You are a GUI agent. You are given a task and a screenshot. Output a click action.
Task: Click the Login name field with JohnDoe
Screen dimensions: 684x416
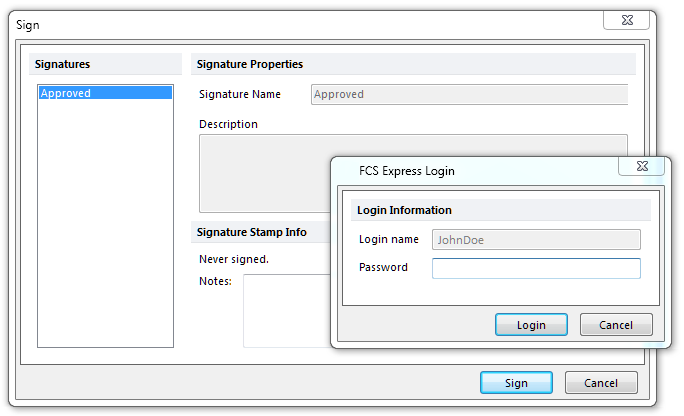click(x=536, y=240)
